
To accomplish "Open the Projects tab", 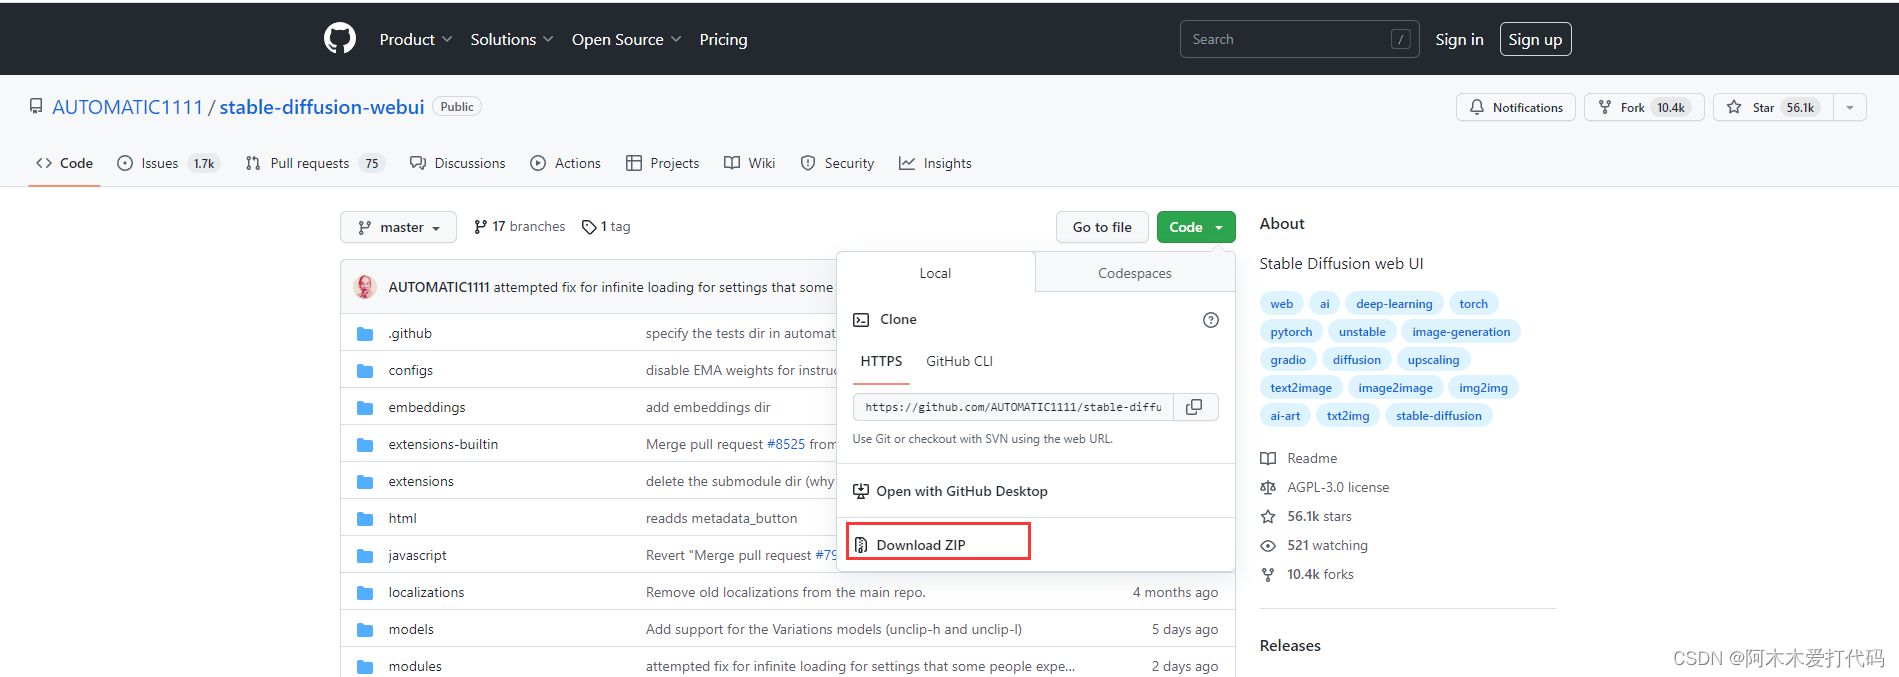I will (663, 163).
